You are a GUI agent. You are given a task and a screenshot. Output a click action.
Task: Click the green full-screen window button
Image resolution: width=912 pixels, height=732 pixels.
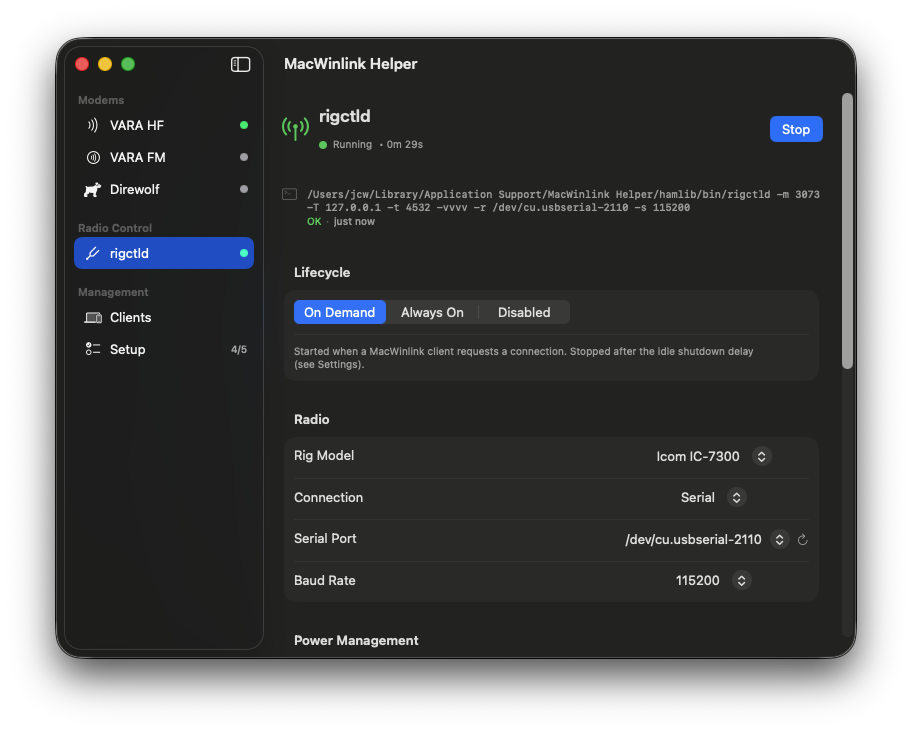[128, 64]
